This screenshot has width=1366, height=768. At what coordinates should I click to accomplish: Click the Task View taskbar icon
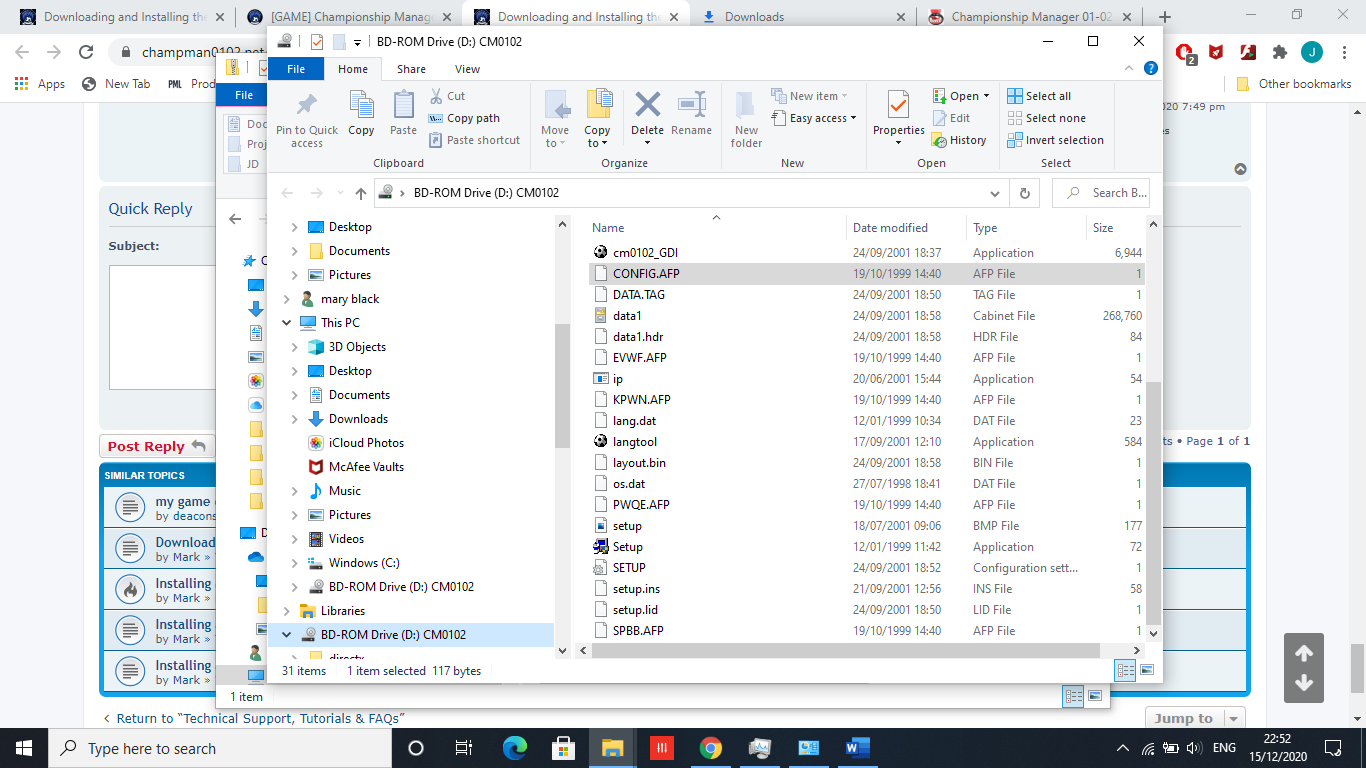coord(464,748)
